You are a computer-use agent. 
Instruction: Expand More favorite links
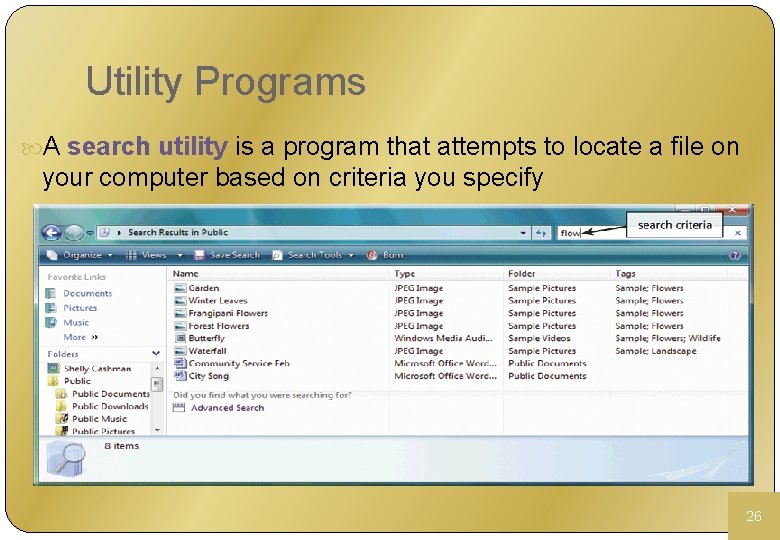pyautogui.click(x=81, y=337)
